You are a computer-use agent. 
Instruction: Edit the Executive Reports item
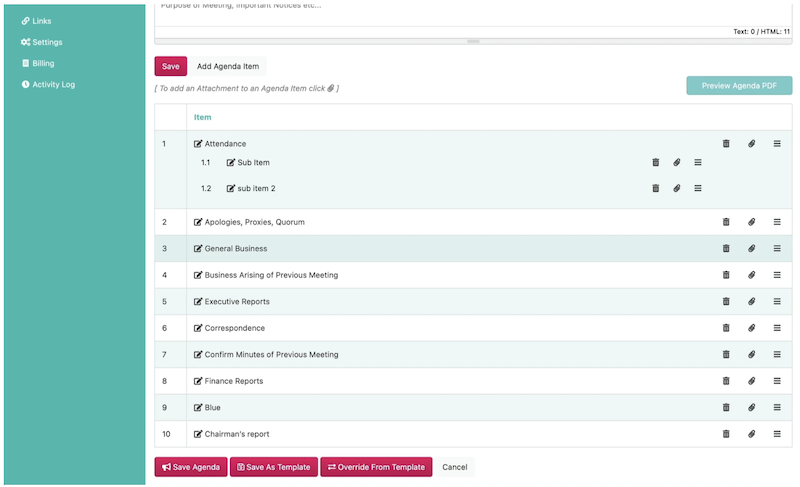click(198, 302)
